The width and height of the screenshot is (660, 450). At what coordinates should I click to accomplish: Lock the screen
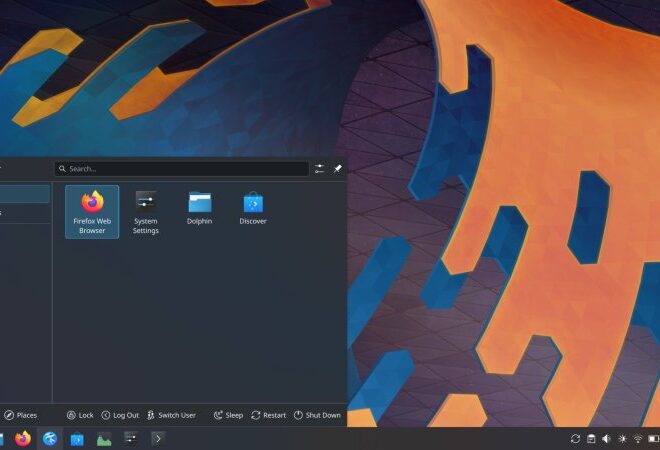(80, 415)
